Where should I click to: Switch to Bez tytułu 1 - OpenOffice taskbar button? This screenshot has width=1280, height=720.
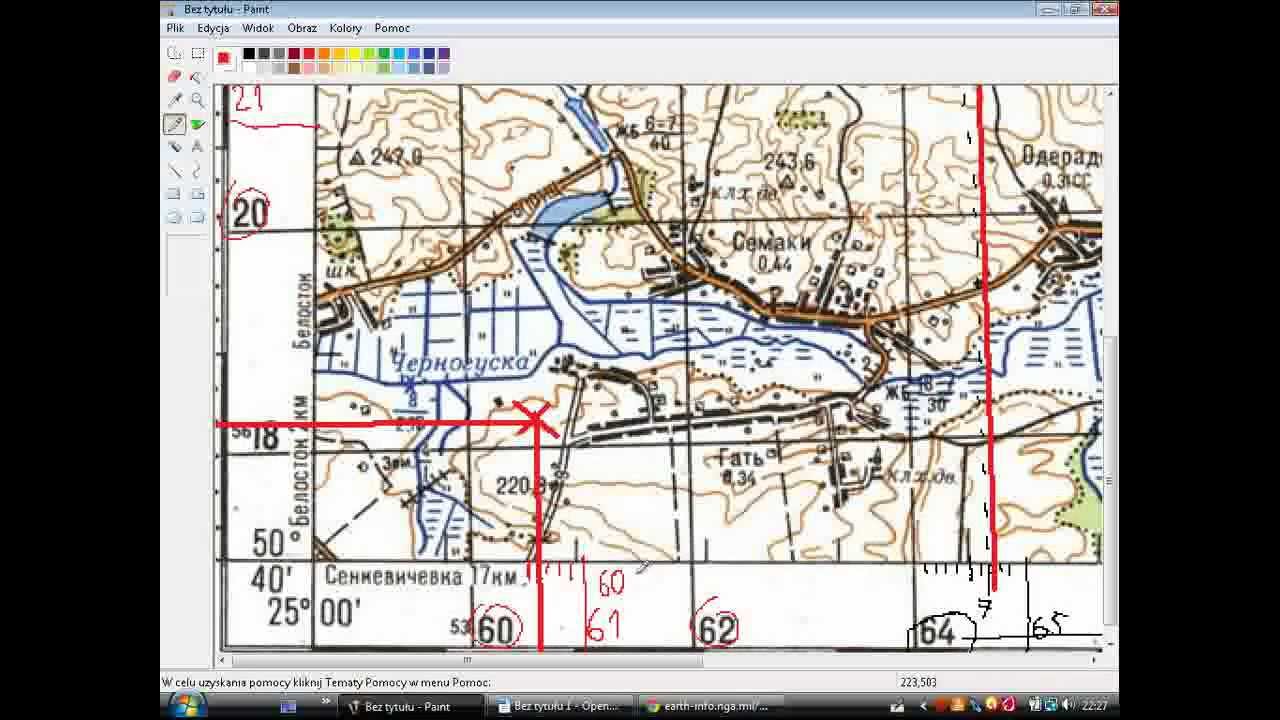coord(561,706)
